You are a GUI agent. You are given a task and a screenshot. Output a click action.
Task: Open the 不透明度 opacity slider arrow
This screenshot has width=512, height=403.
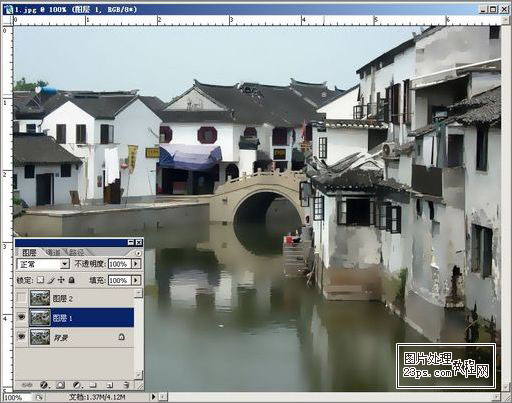[136, 264]
